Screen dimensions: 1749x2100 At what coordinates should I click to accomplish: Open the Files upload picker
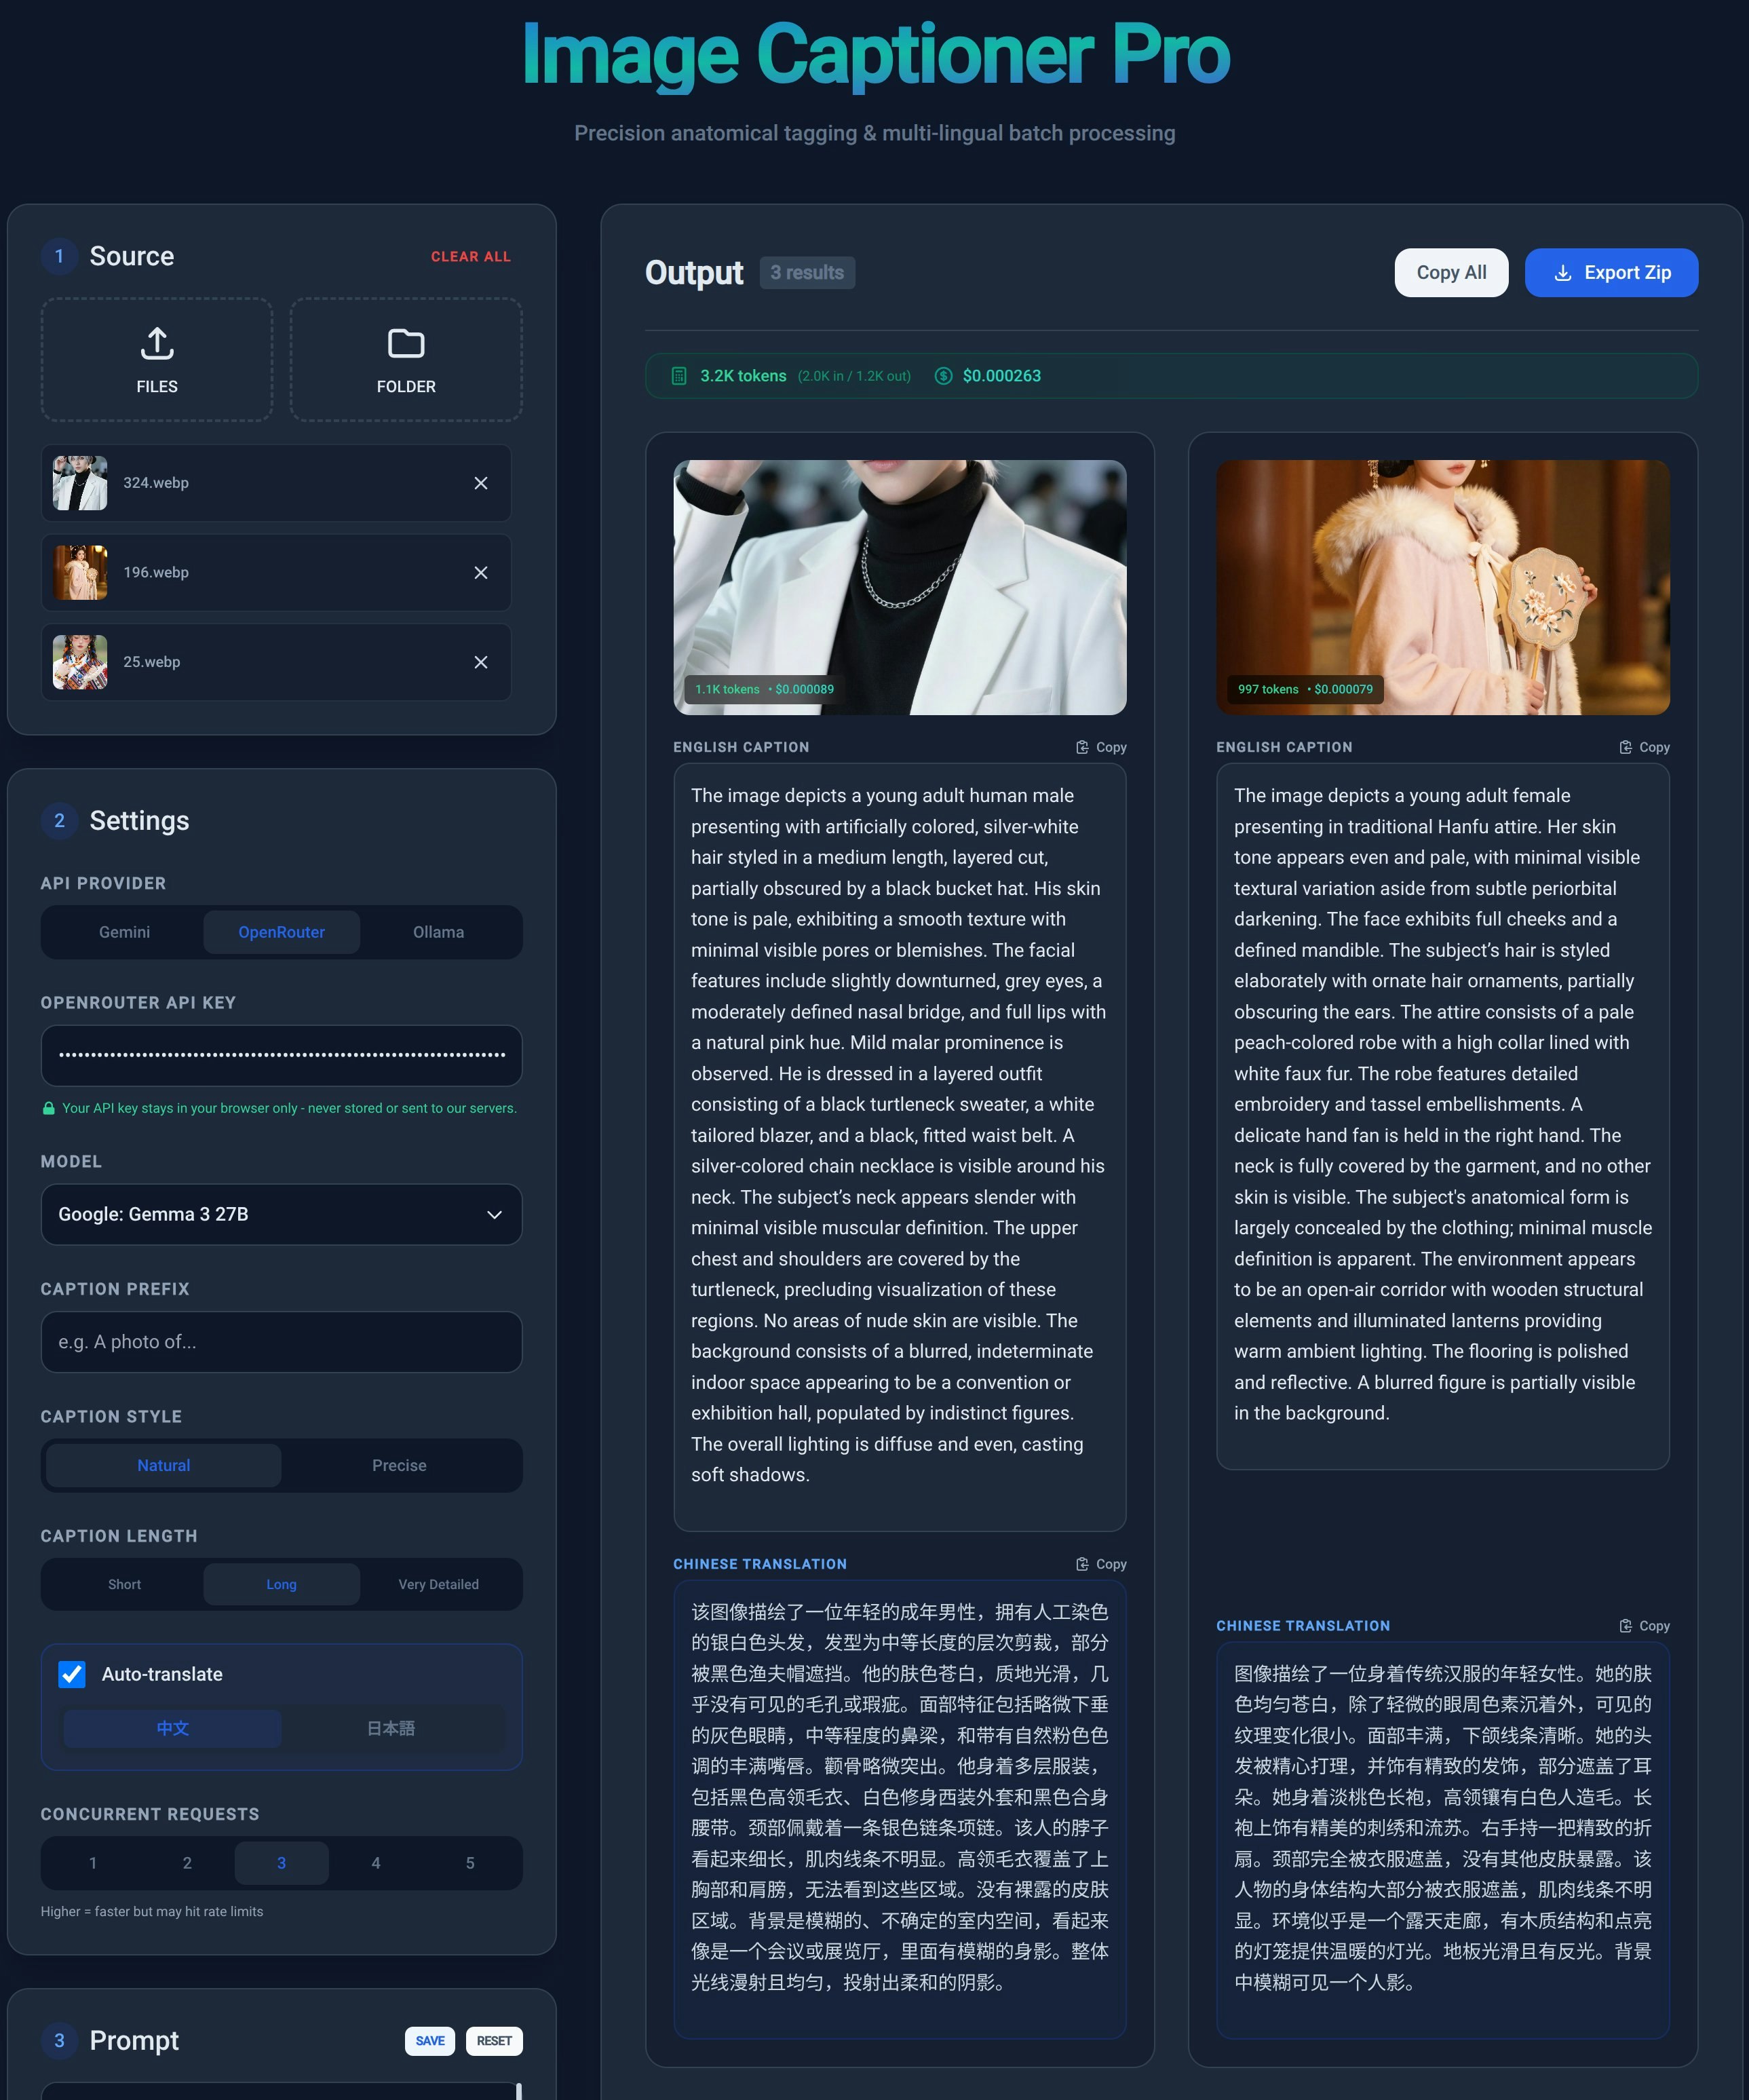coord(156,360)
